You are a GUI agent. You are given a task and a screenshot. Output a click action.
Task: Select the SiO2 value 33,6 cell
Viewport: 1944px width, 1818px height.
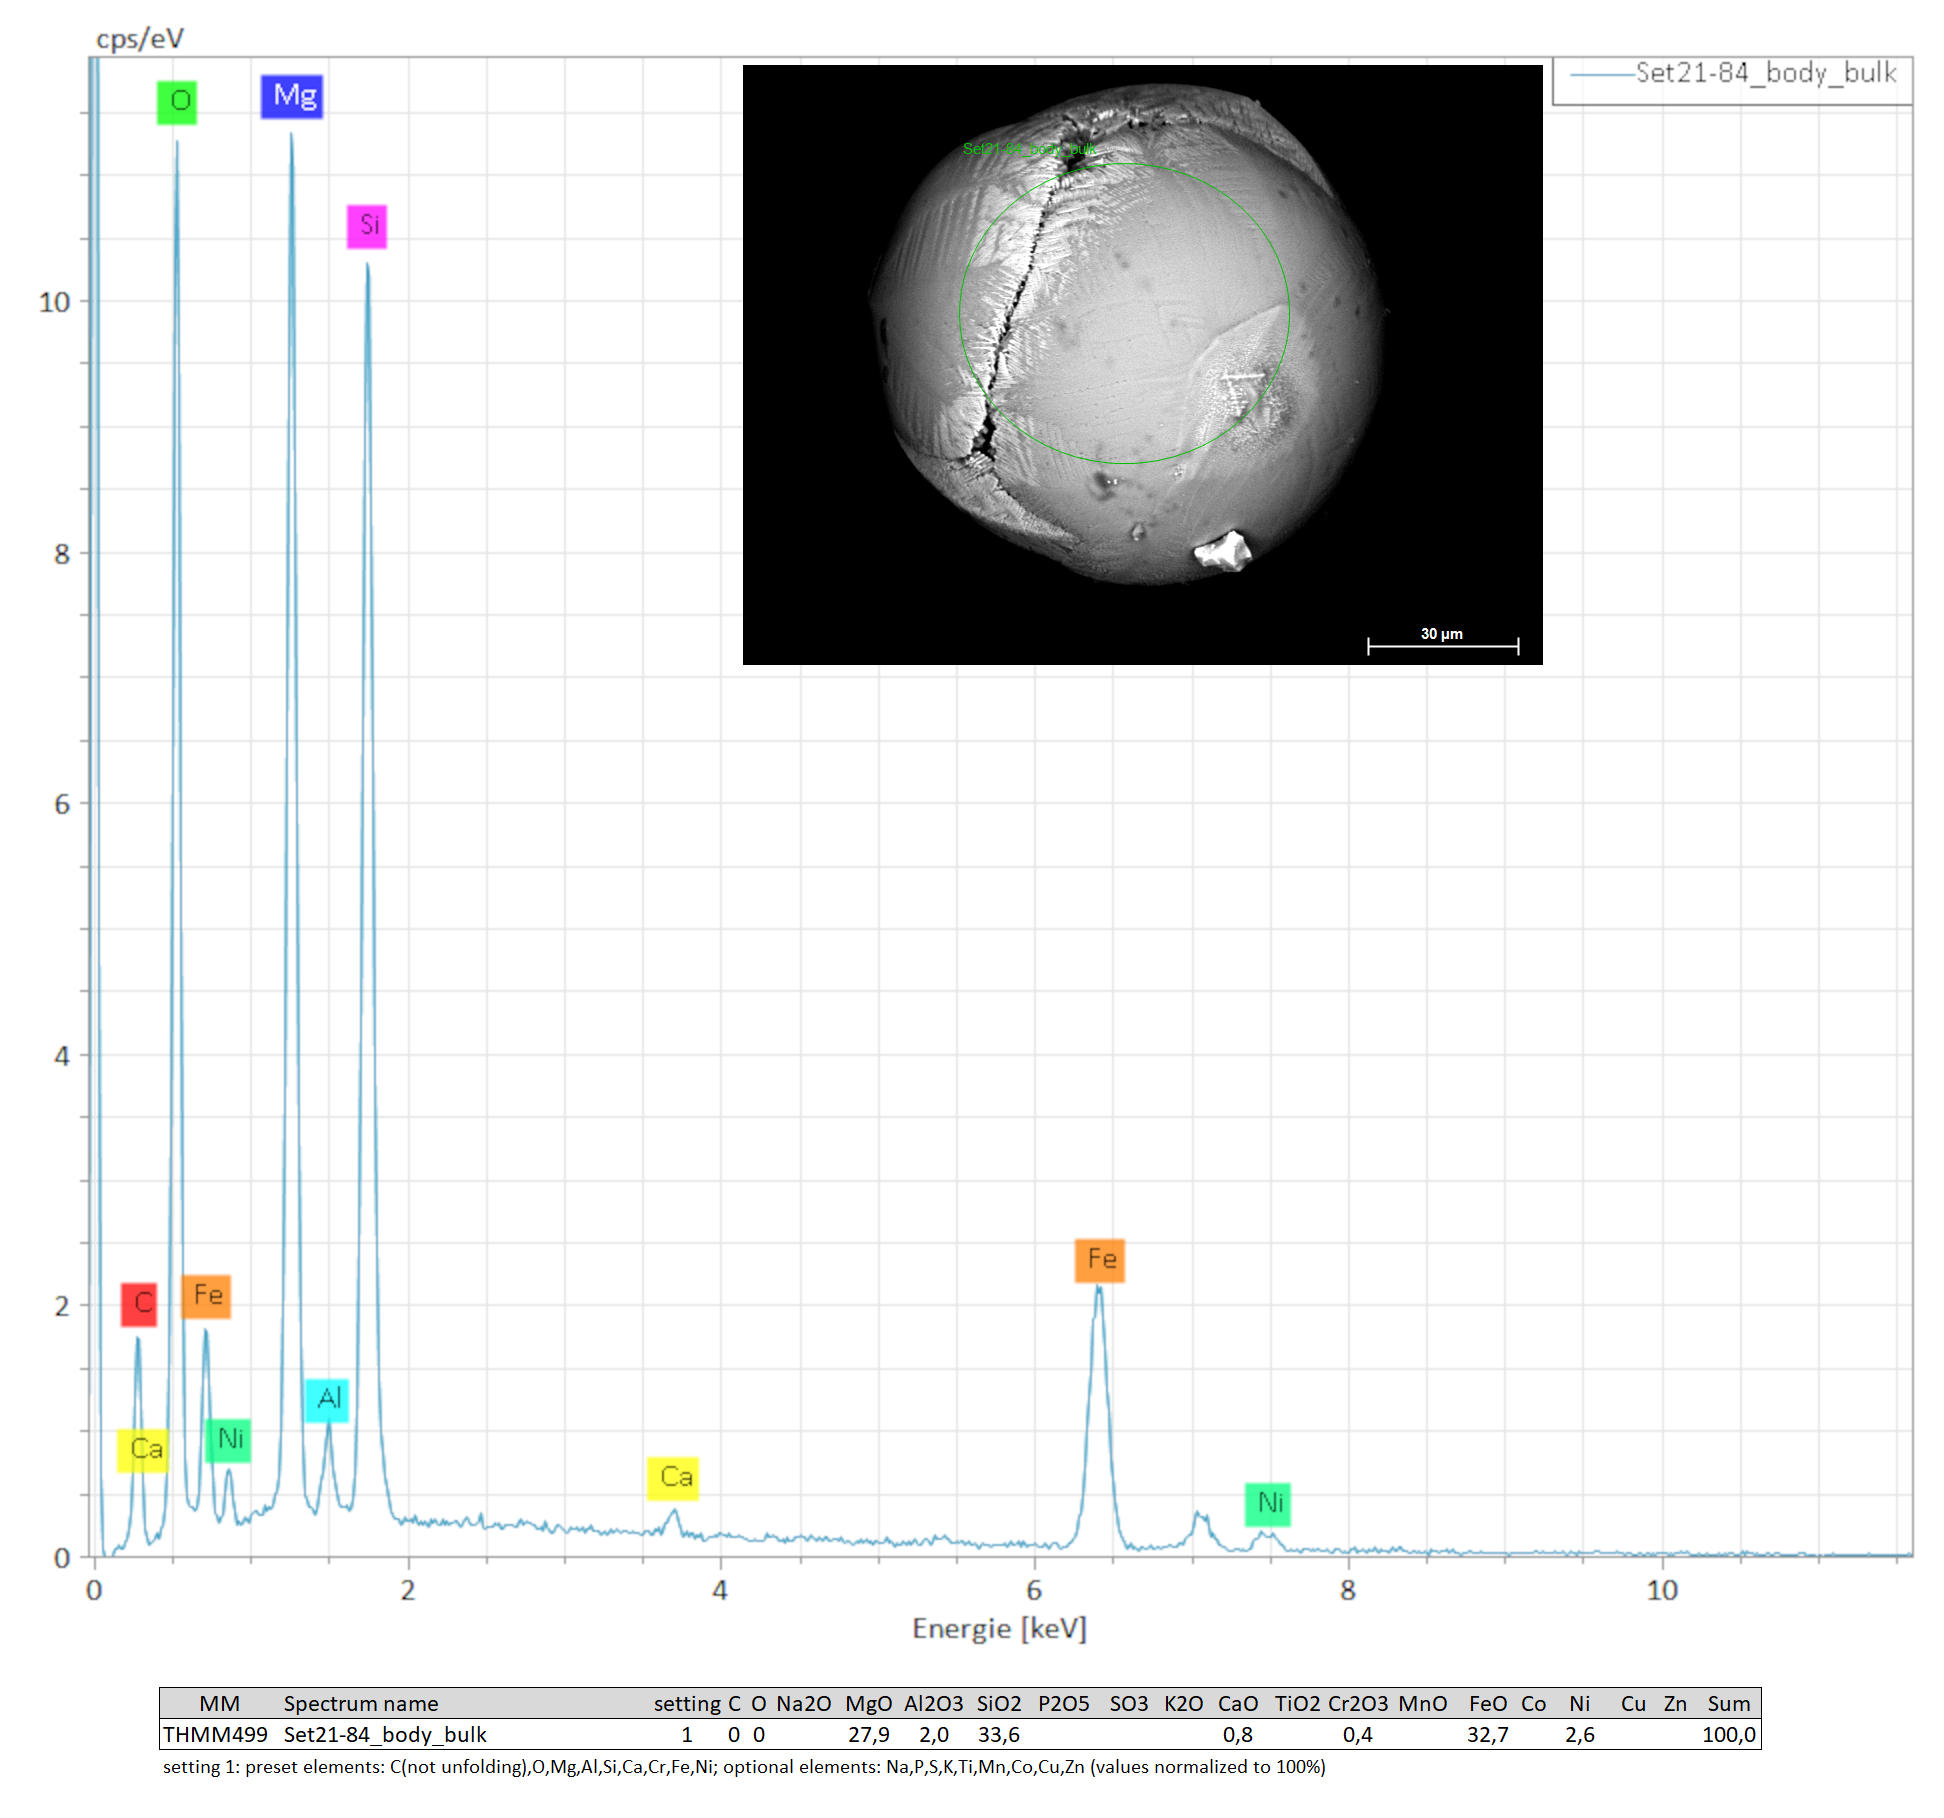click(x=998, y=1735)
